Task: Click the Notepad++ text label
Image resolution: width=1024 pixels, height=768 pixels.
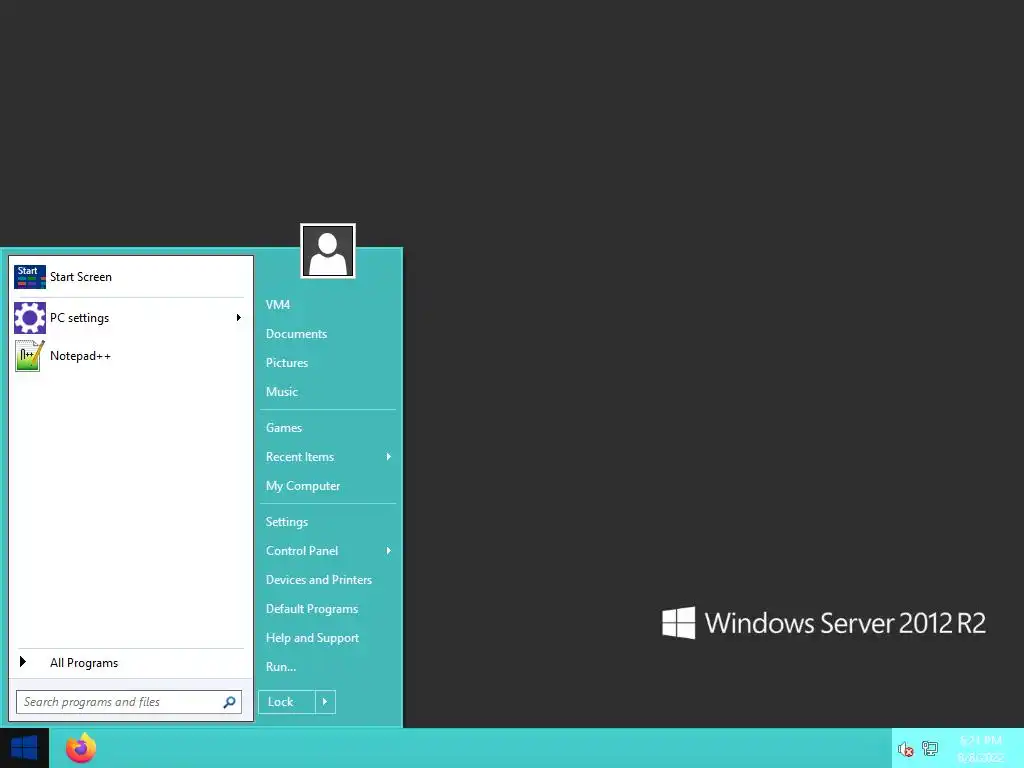Action: tap(80, 356)
